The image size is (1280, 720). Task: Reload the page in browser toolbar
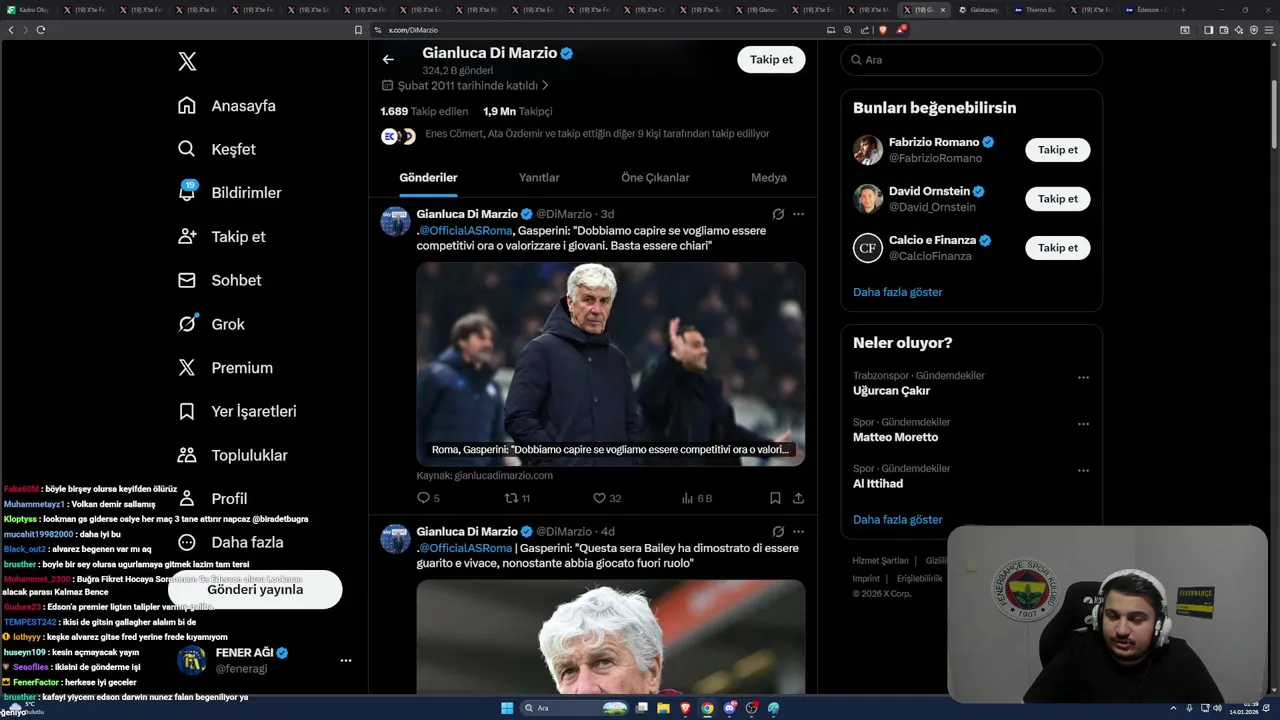[x=41, y=30]
